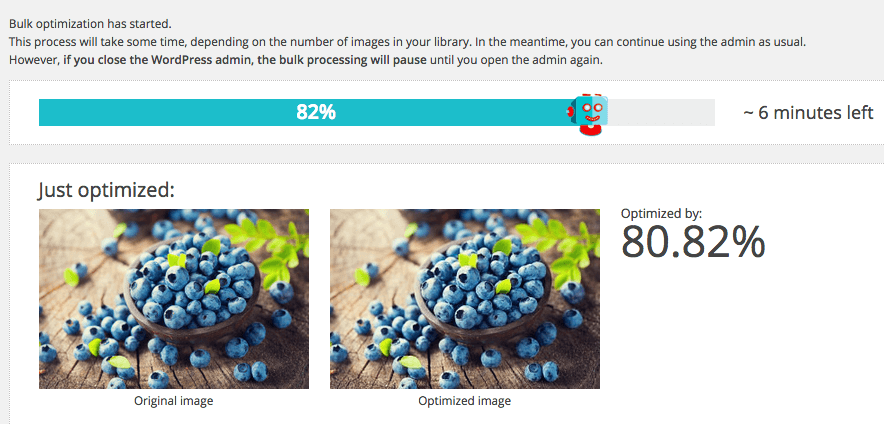This screenshot has width=884, height=424.
Task: Click the "until you open the admin again" text
Action: pos(508,60)
